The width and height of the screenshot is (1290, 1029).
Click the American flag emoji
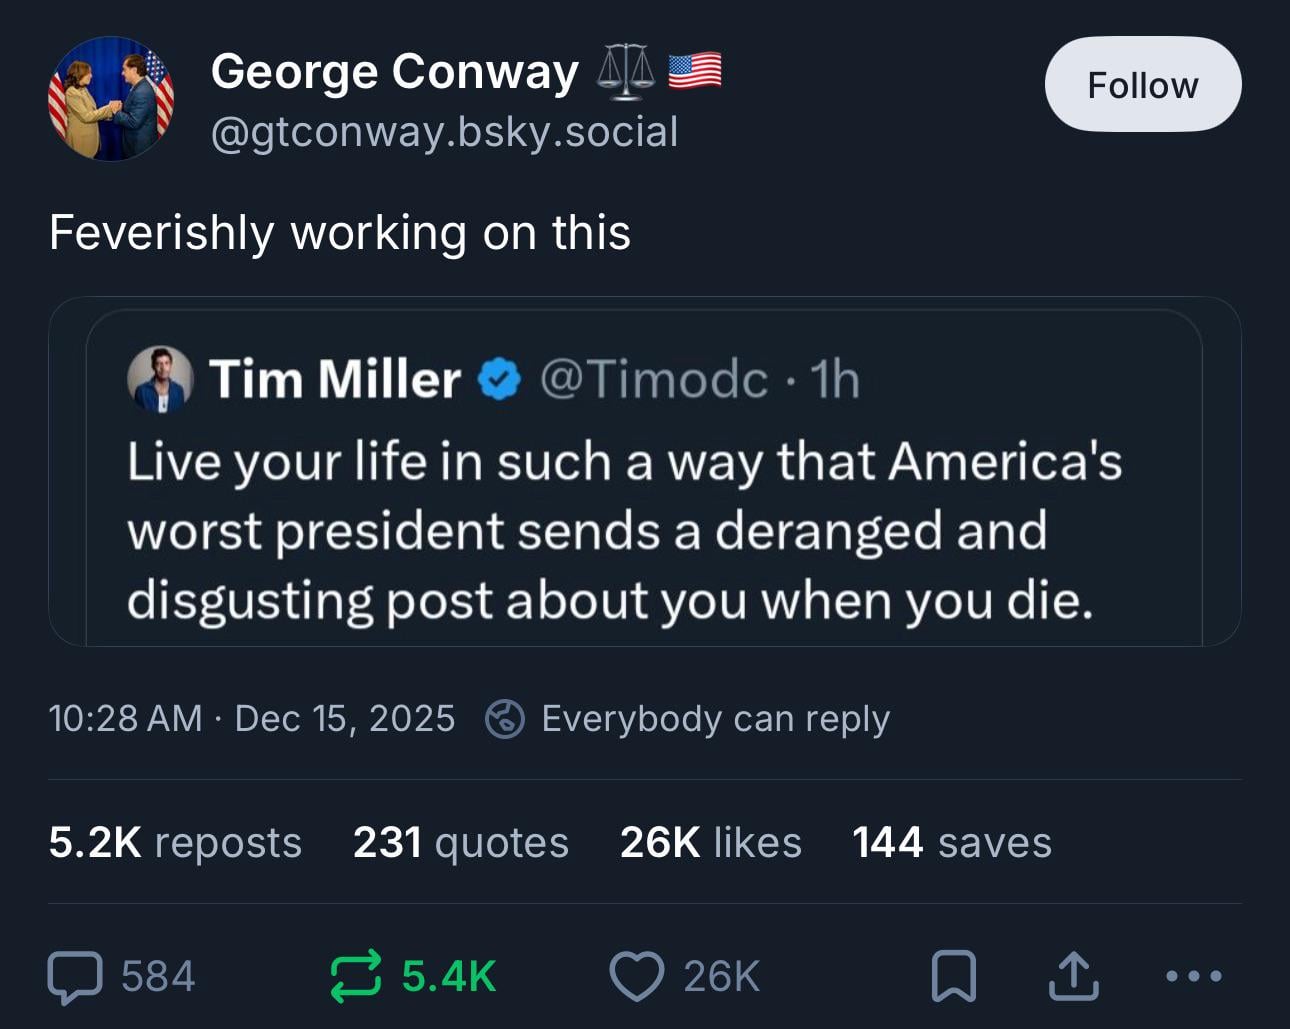(x=694, y=71)
